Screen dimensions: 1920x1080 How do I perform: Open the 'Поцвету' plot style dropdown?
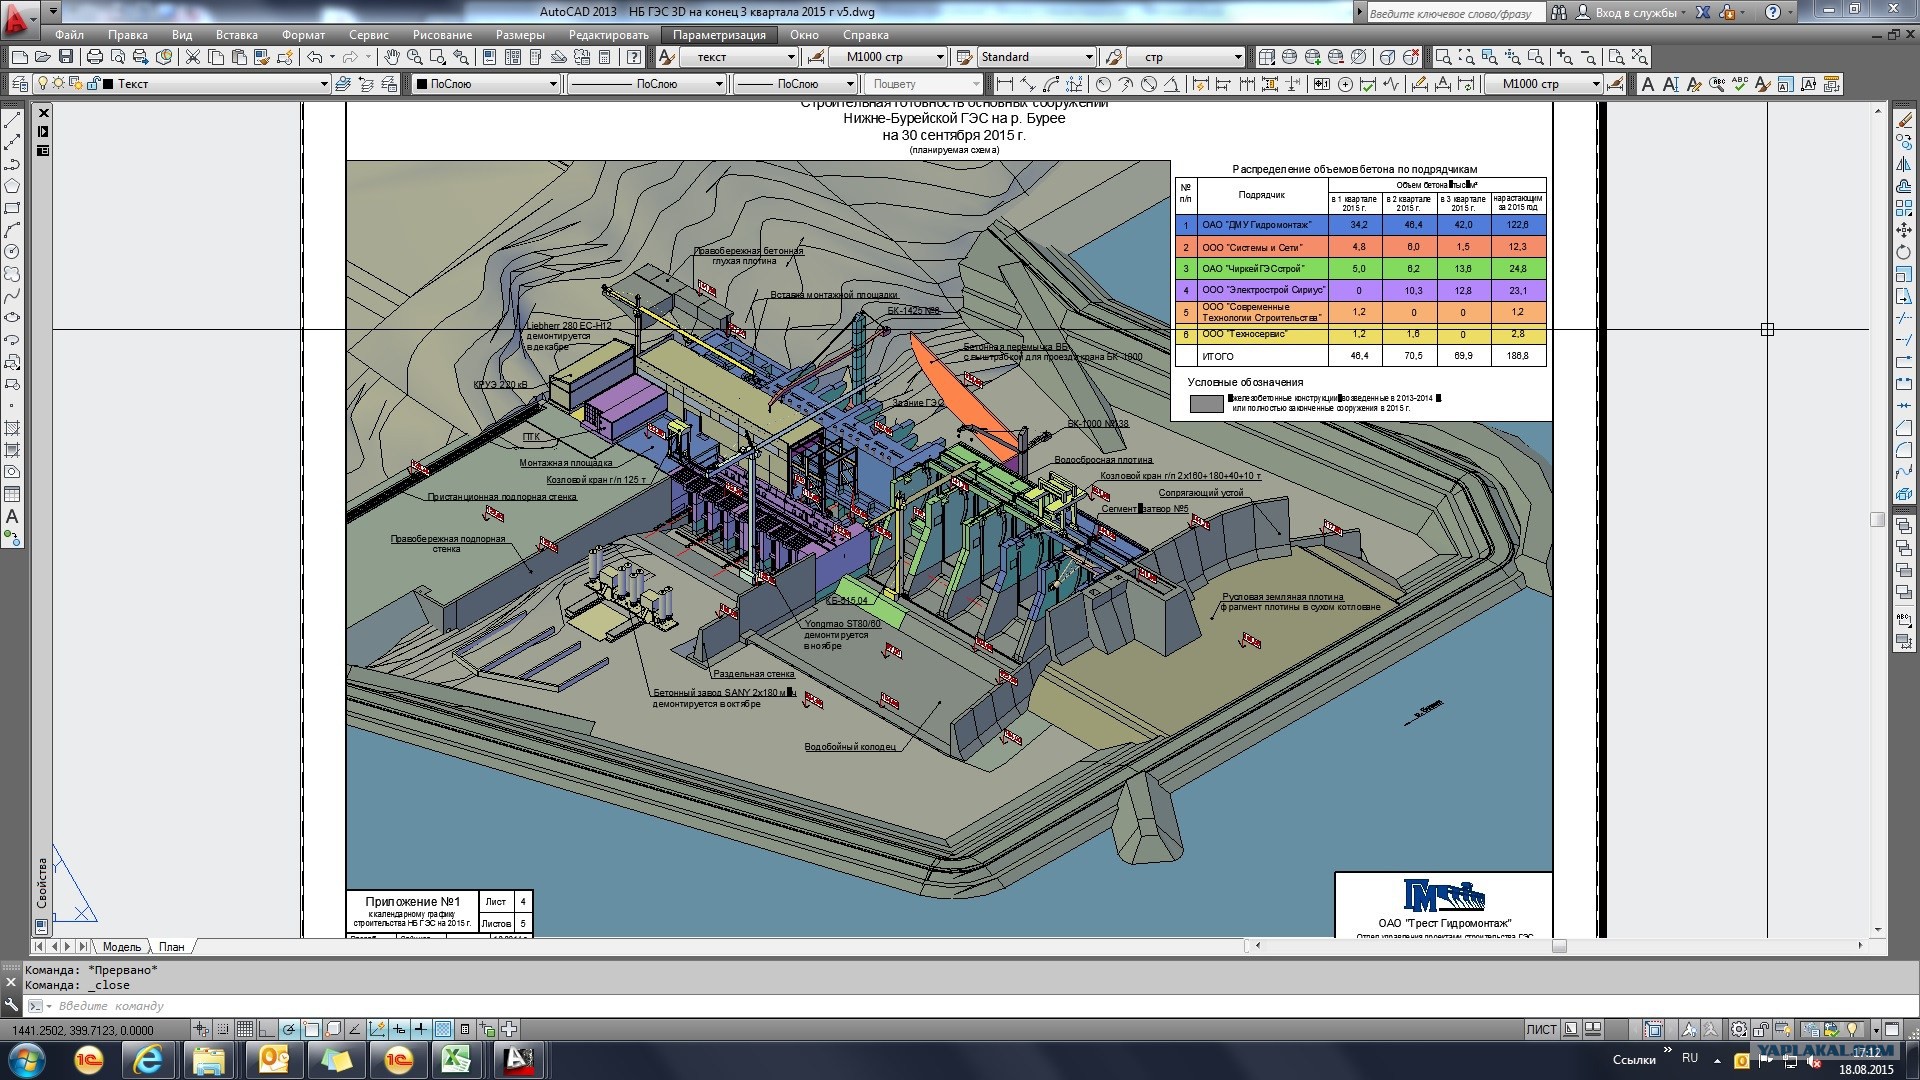[x=924, y=84]
